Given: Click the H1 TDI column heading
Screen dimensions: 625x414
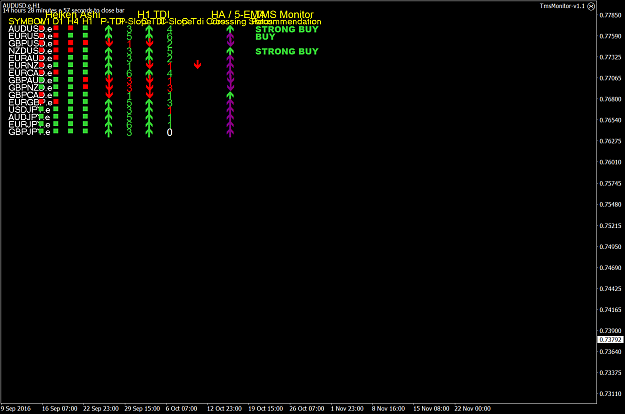Looking at the screenshot, I should pyautogui.click(x=153, y=15).
